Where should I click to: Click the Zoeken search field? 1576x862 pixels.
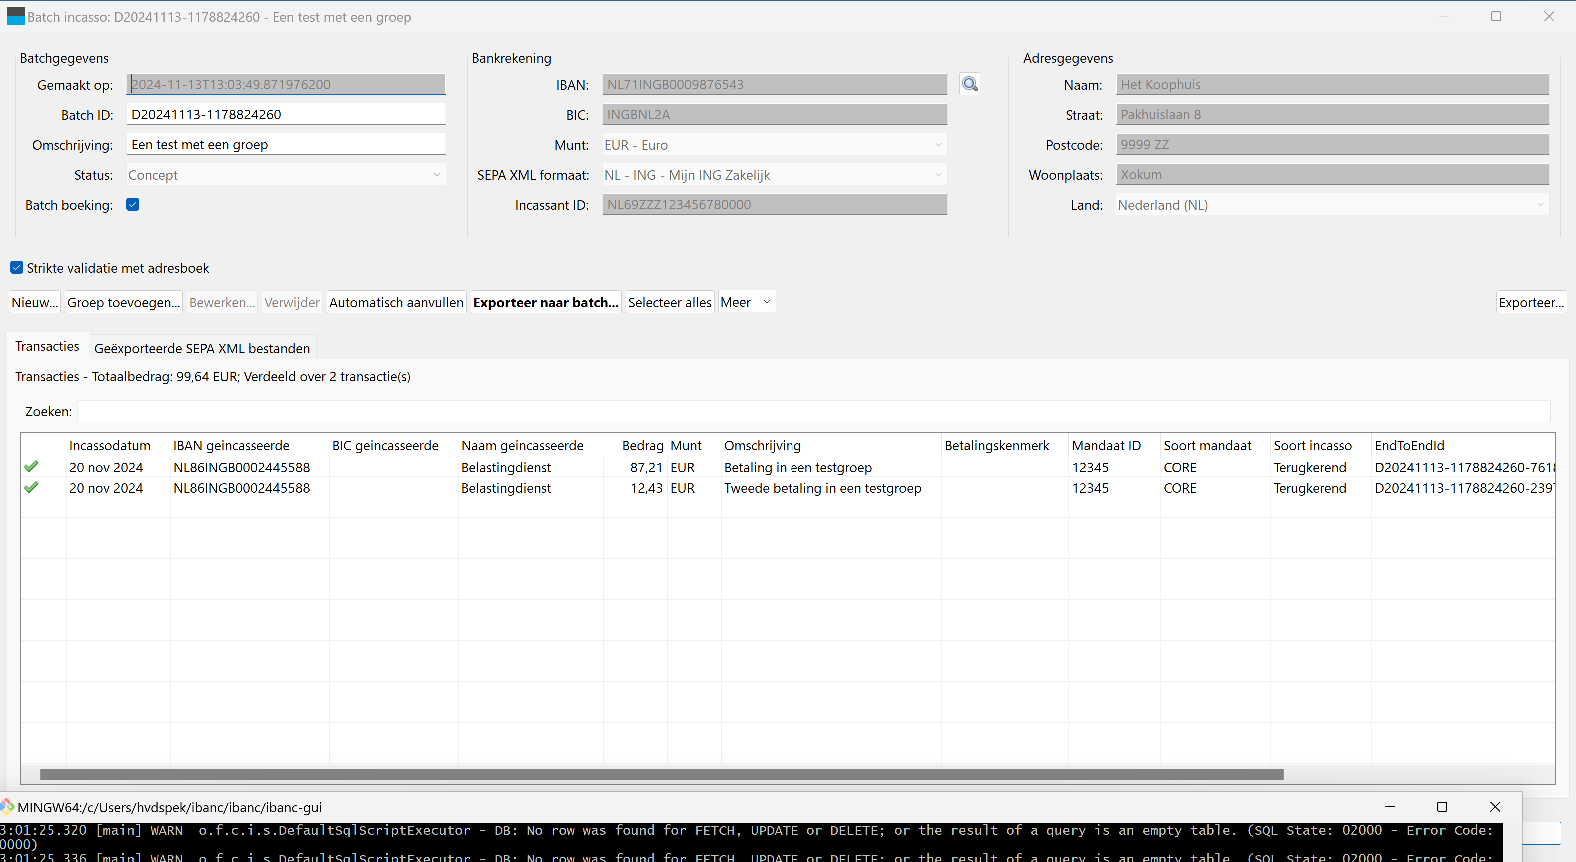pos(814,411)
